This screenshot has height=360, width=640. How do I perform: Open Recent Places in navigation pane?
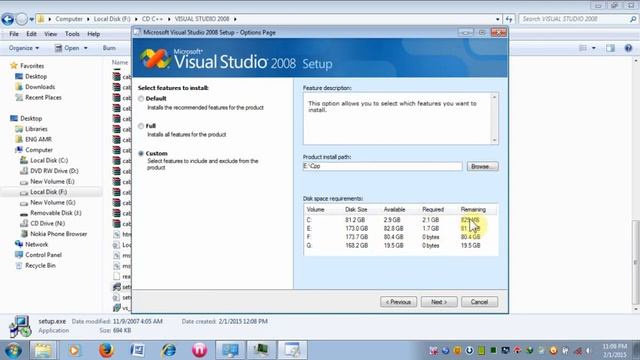pos(43,98)
